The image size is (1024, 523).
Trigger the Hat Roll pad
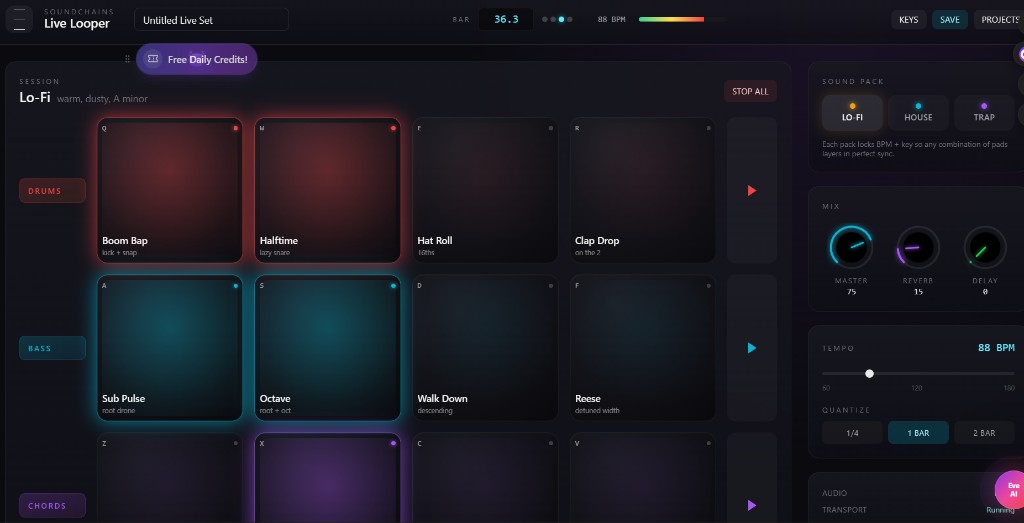(485, 191)
